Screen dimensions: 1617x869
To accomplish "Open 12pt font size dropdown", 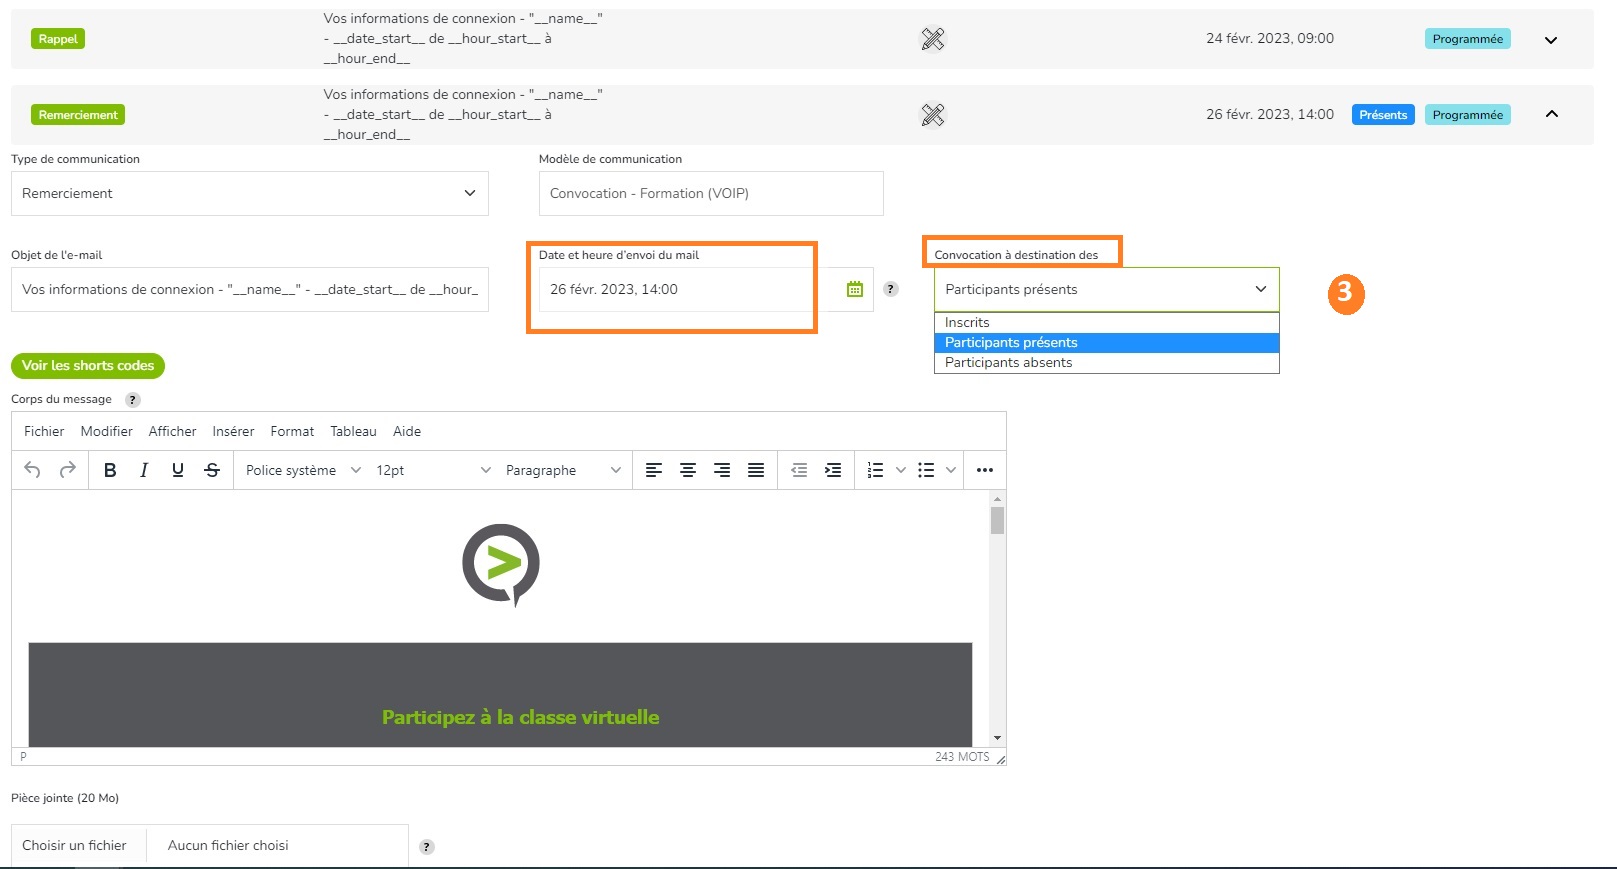I will tap(433, 470).
